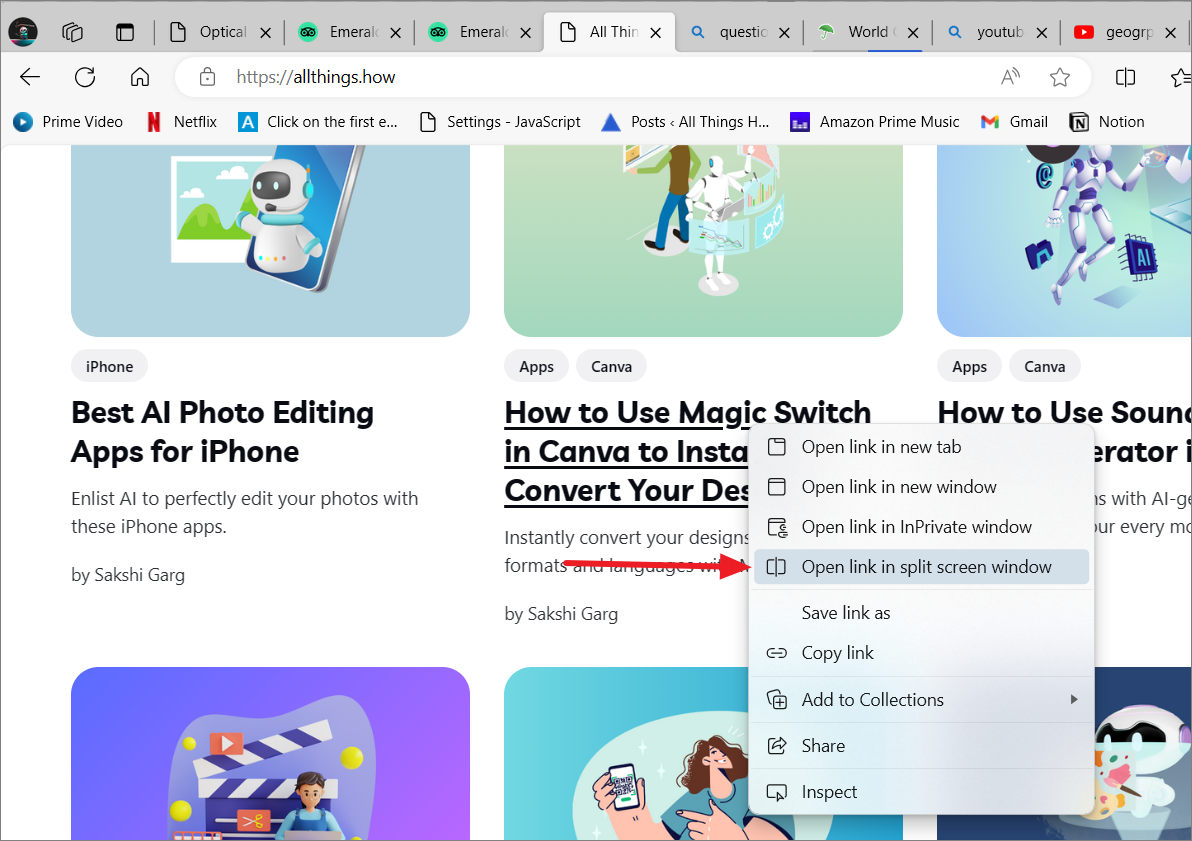Click Apps tag under Magic Switch article

tap(536, 367)
